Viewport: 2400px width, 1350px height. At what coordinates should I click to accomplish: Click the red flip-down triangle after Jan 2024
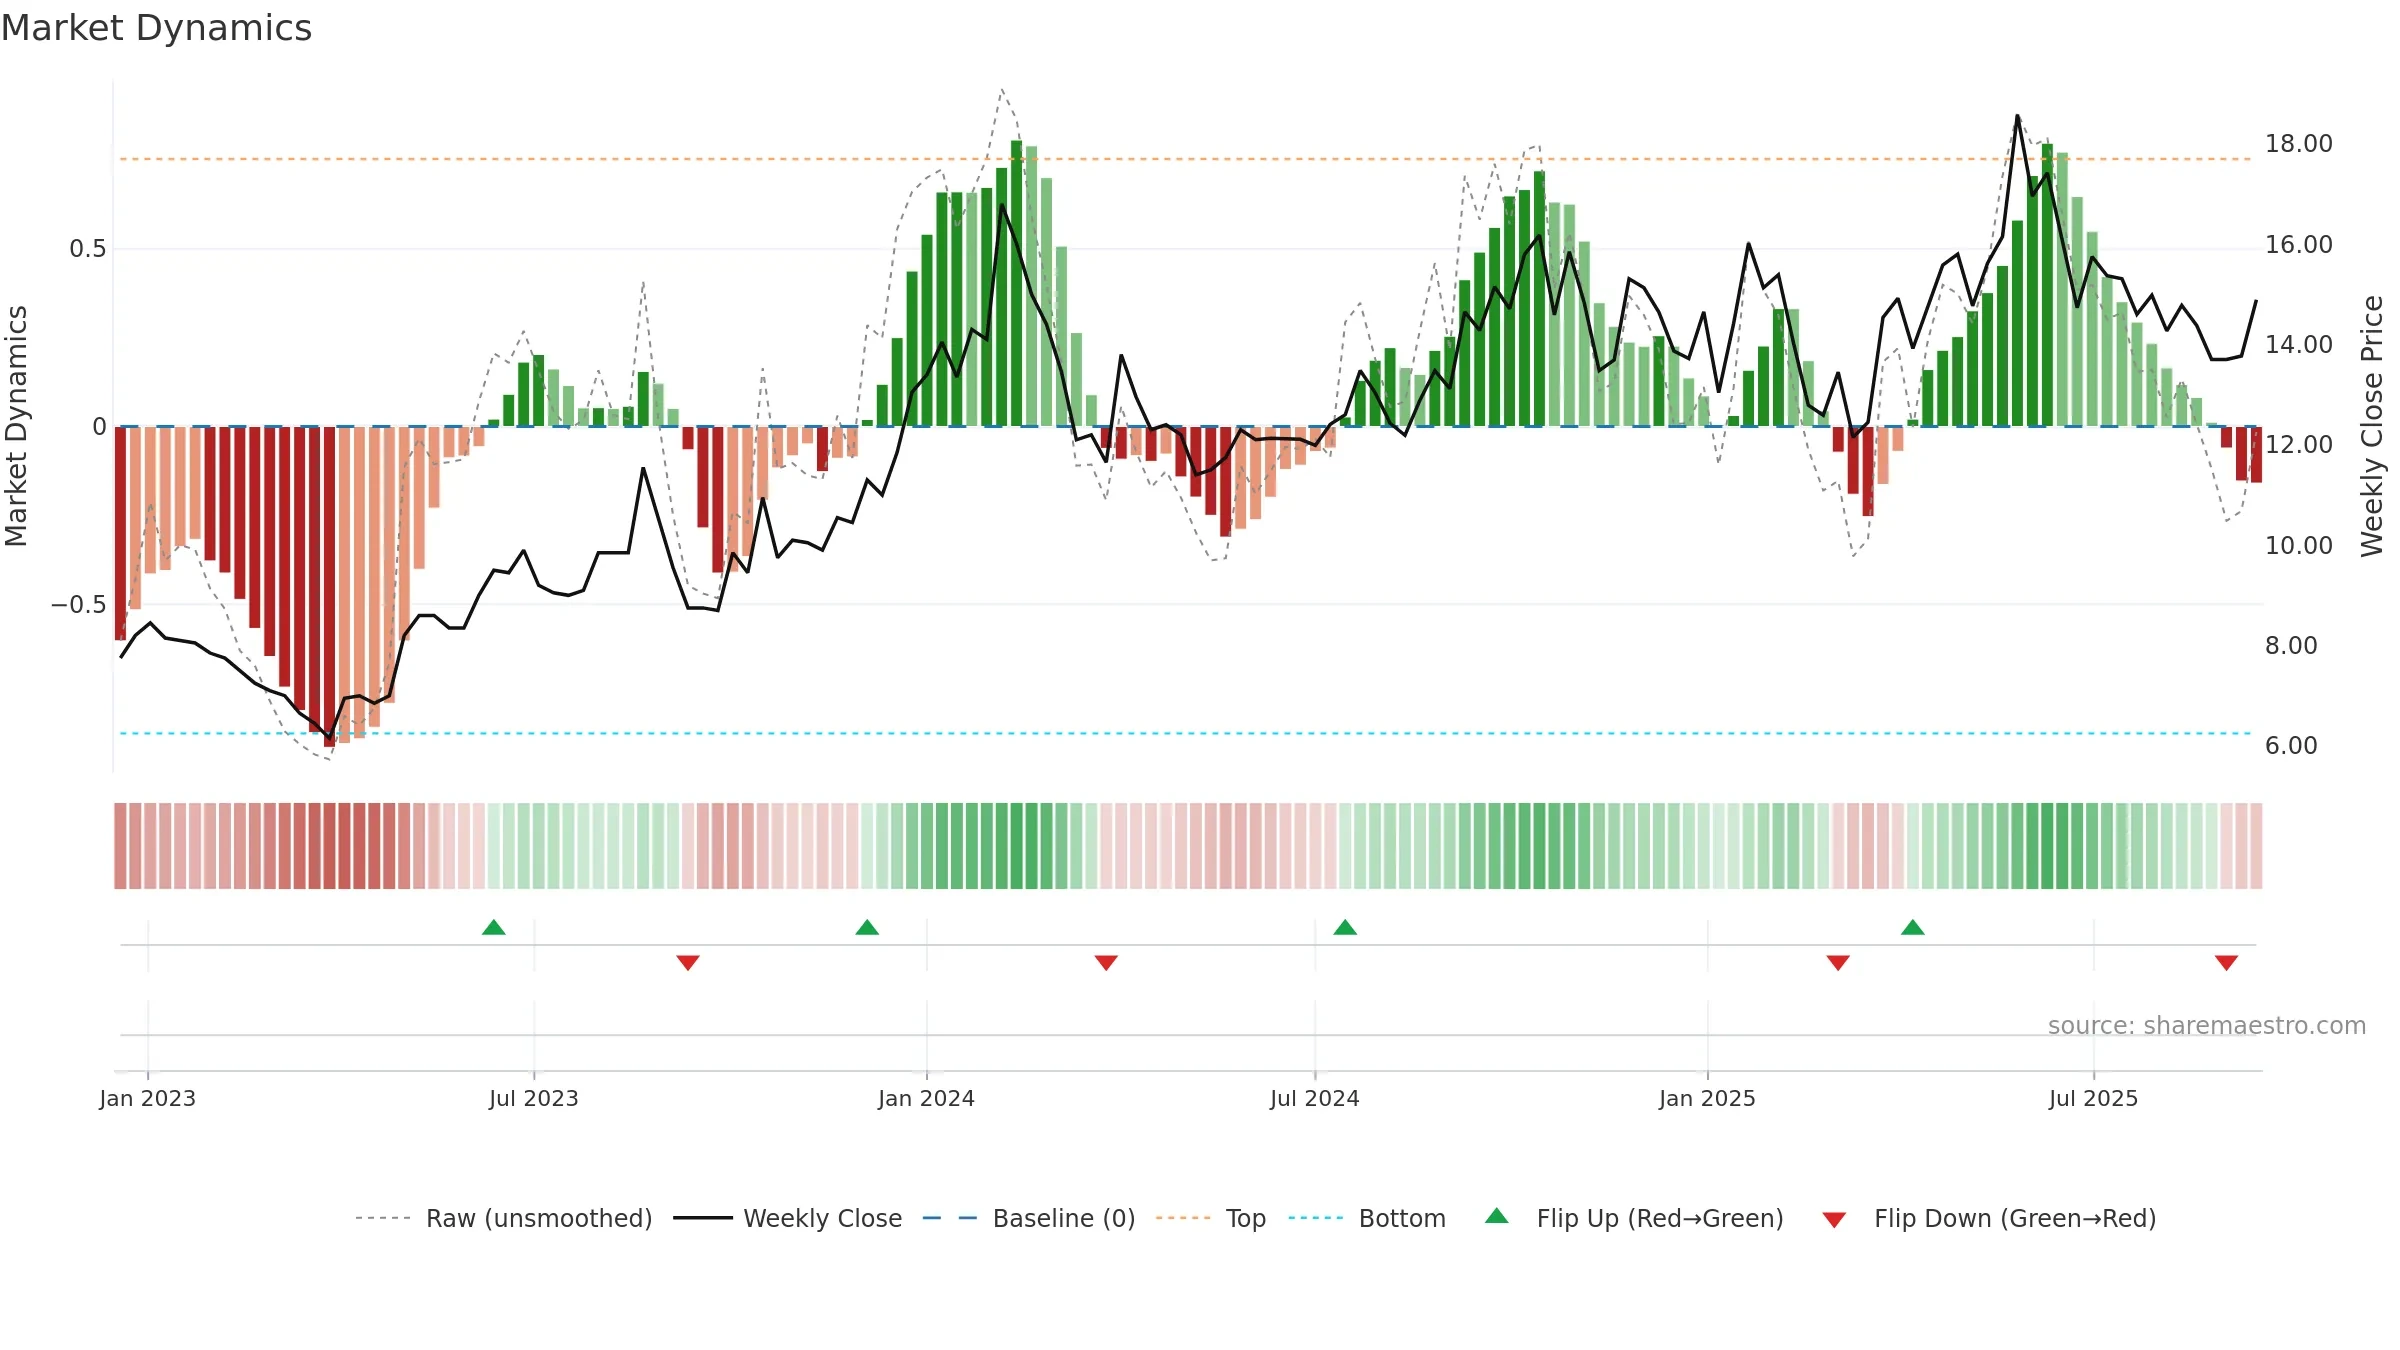[x=1106, y=962]
